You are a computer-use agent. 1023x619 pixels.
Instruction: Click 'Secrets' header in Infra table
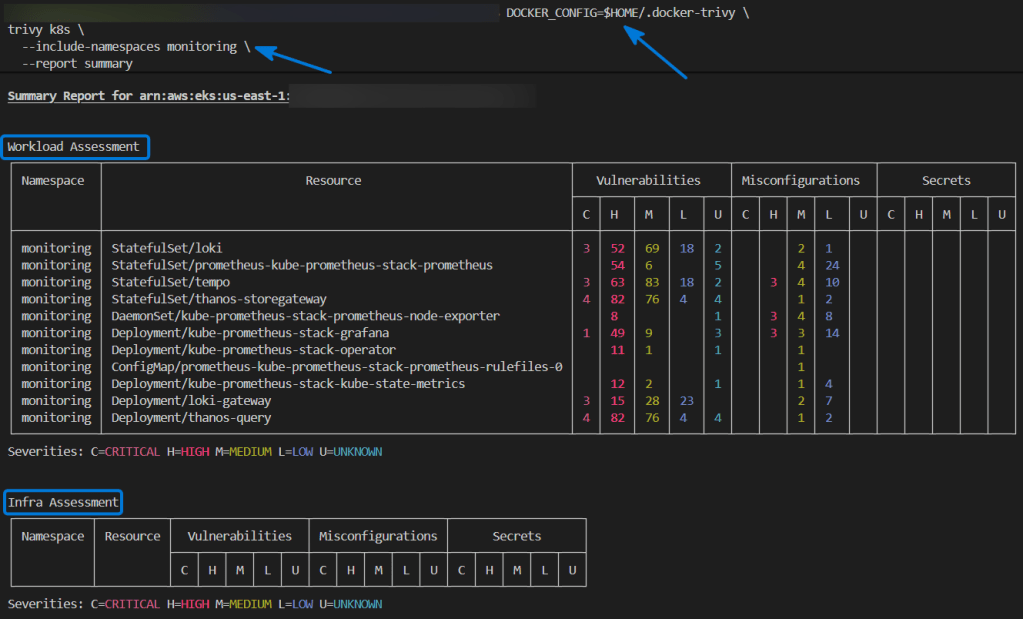(x=517, y=536)
